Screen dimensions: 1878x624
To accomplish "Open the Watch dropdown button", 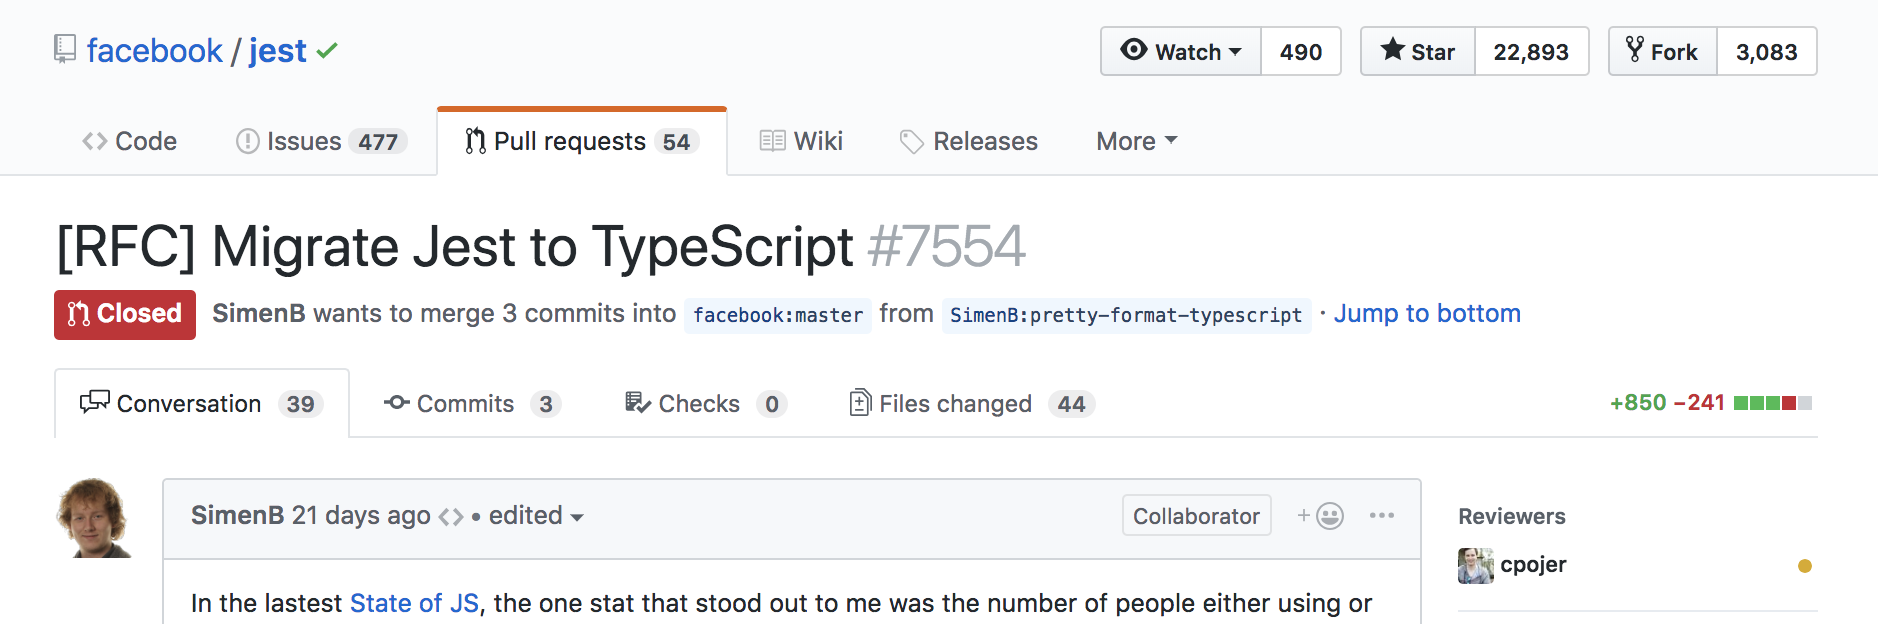I will tap(1181, 51).
